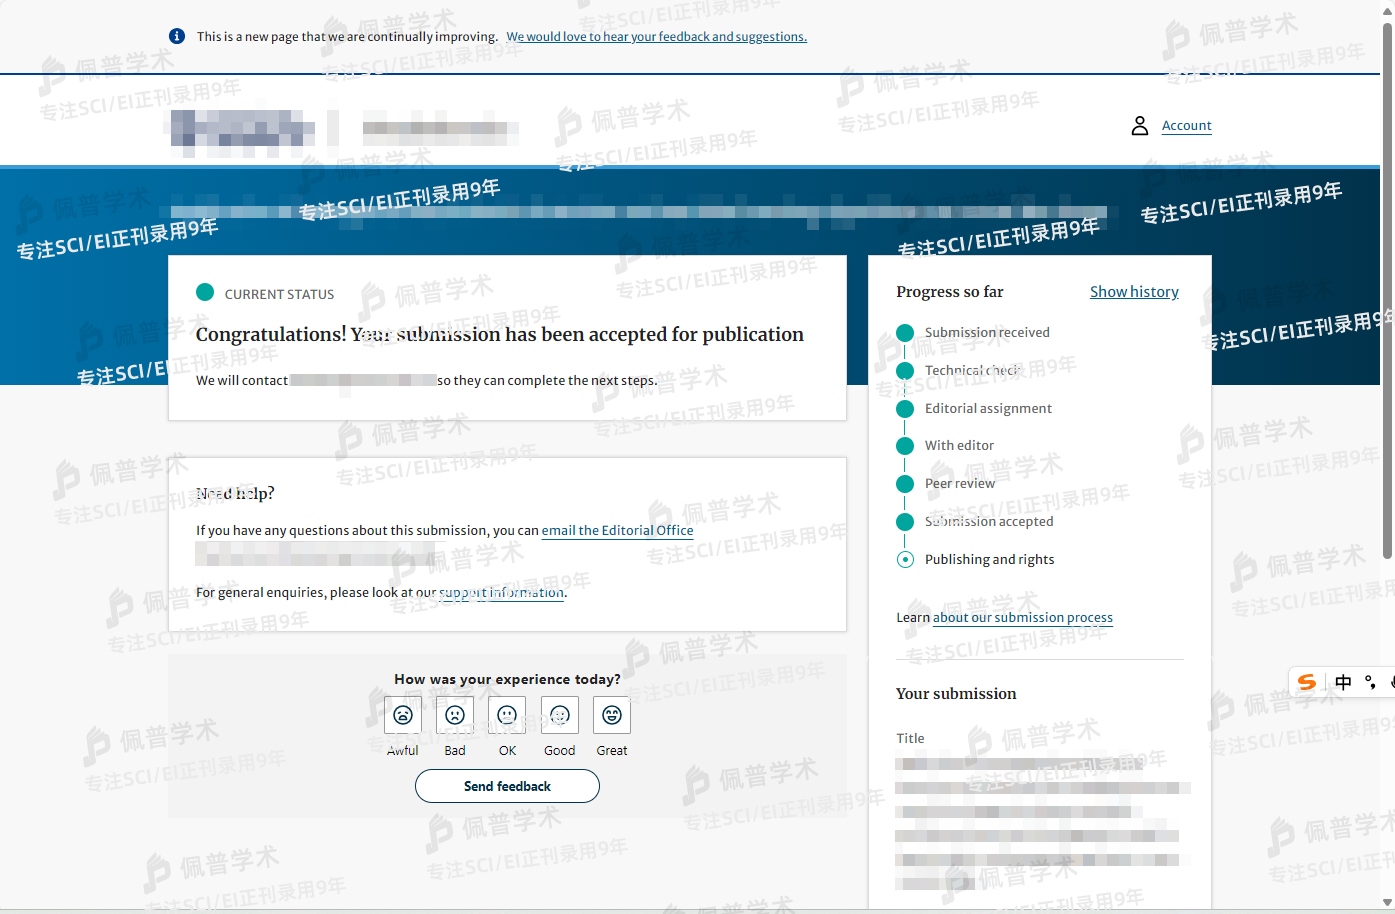Select the OK face rating icon
The width and height of the screenshot is (1395, 914).
click(507, 715)
